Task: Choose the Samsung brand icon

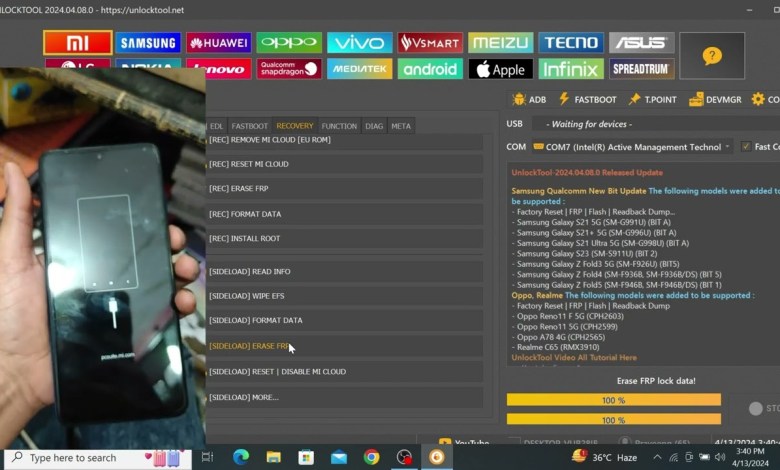Action: coord(148,43)
